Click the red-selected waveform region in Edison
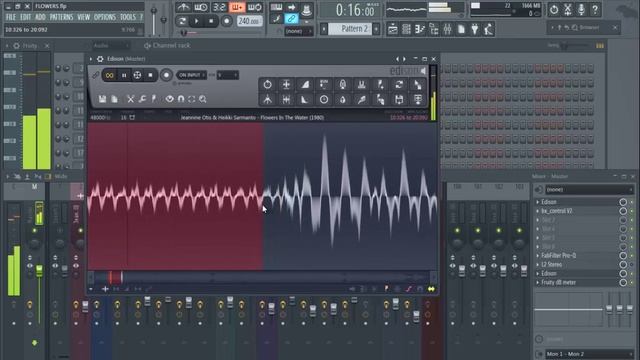This screenshot has width=640, height=360. pyautogui.click(x=176, y=196)
